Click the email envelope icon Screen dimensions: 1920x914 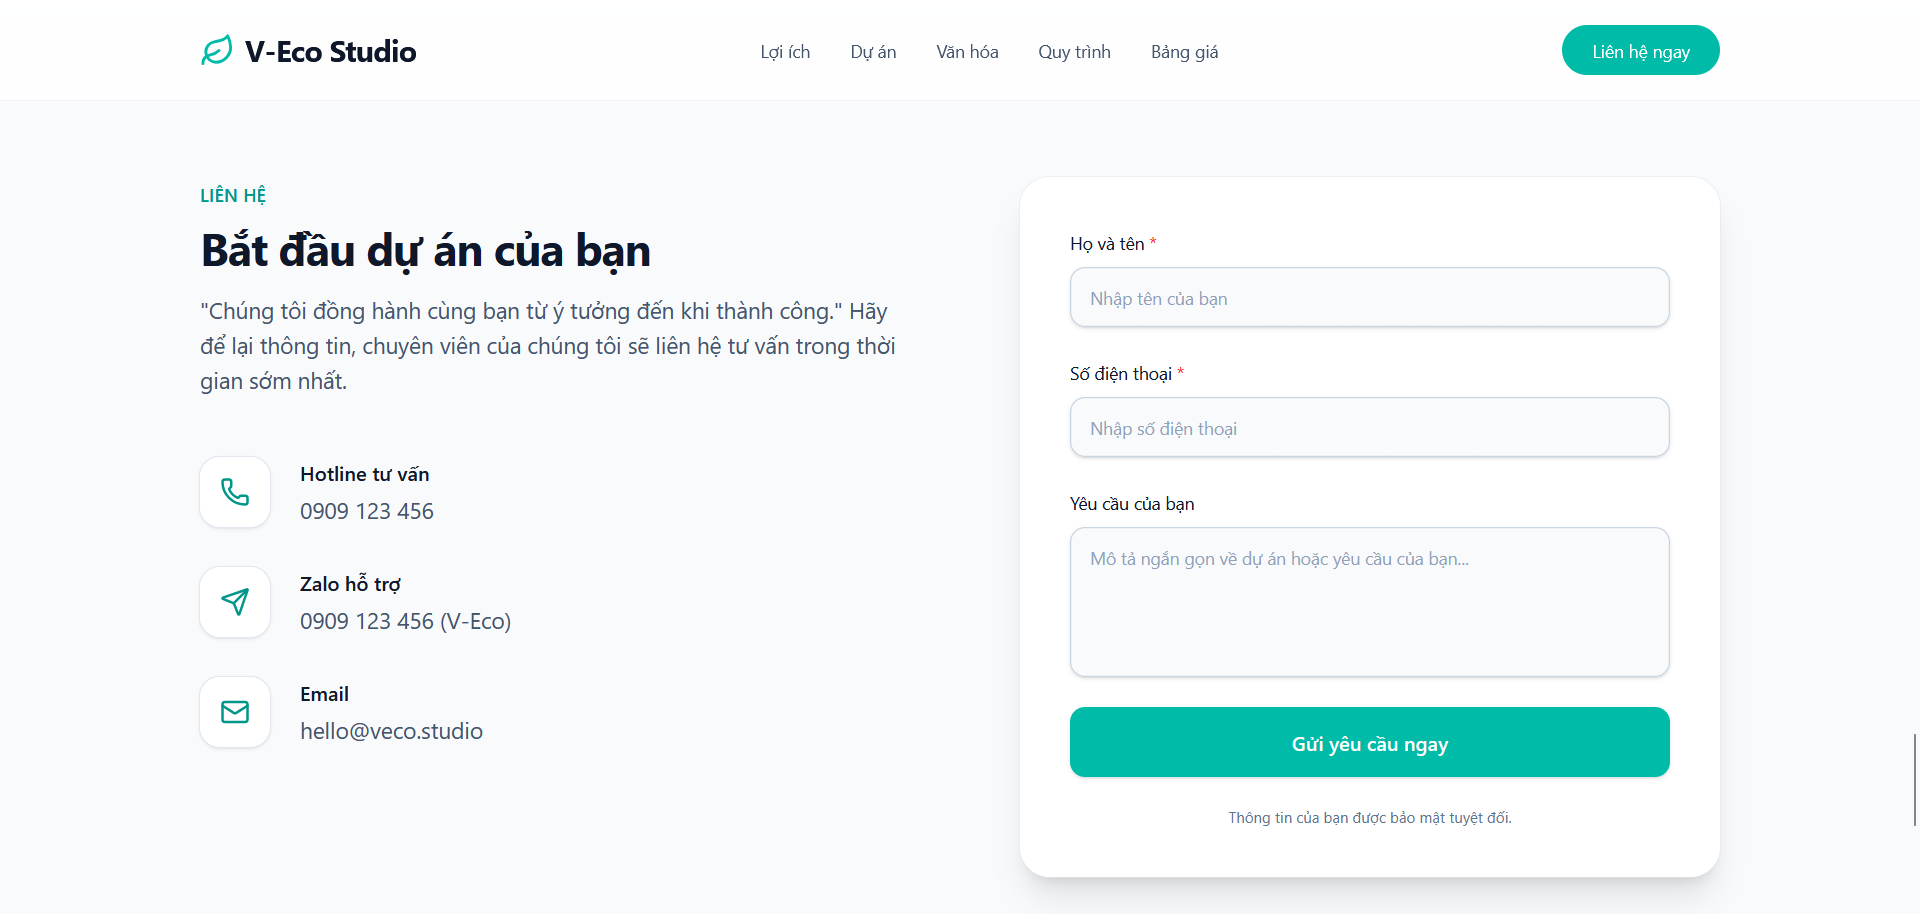[x=235, y=712]
